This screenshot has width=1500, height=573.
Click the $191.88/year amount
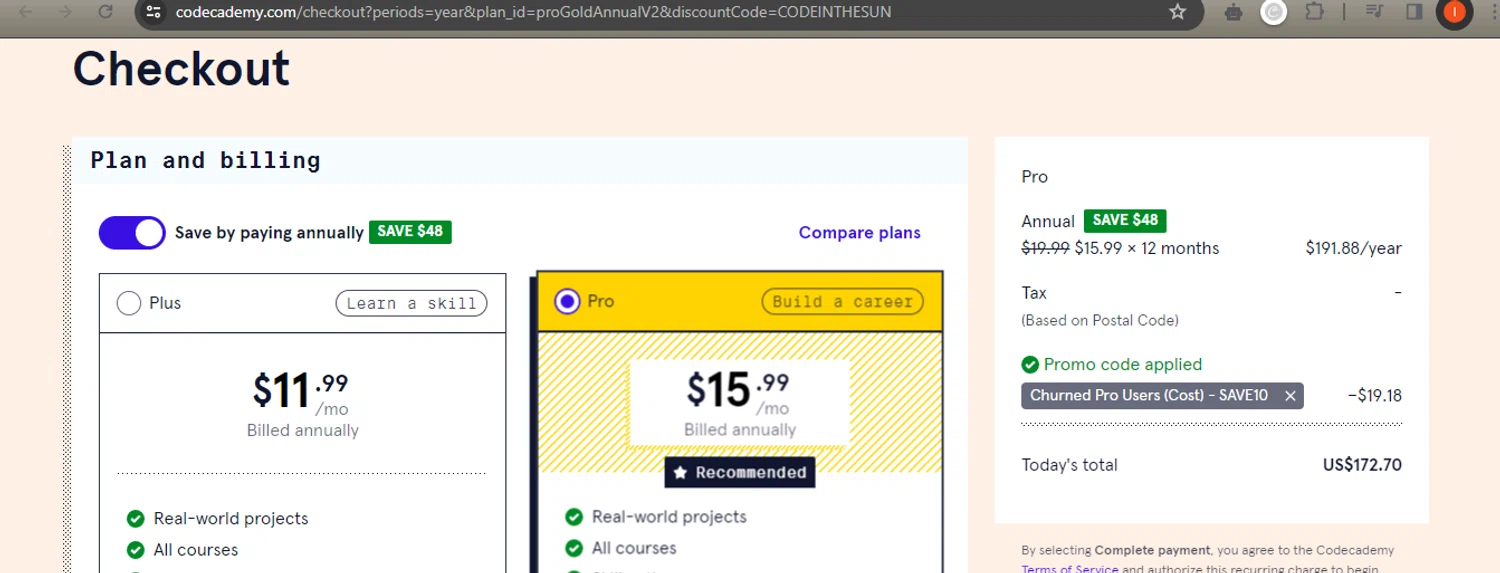pos(1354,248)
